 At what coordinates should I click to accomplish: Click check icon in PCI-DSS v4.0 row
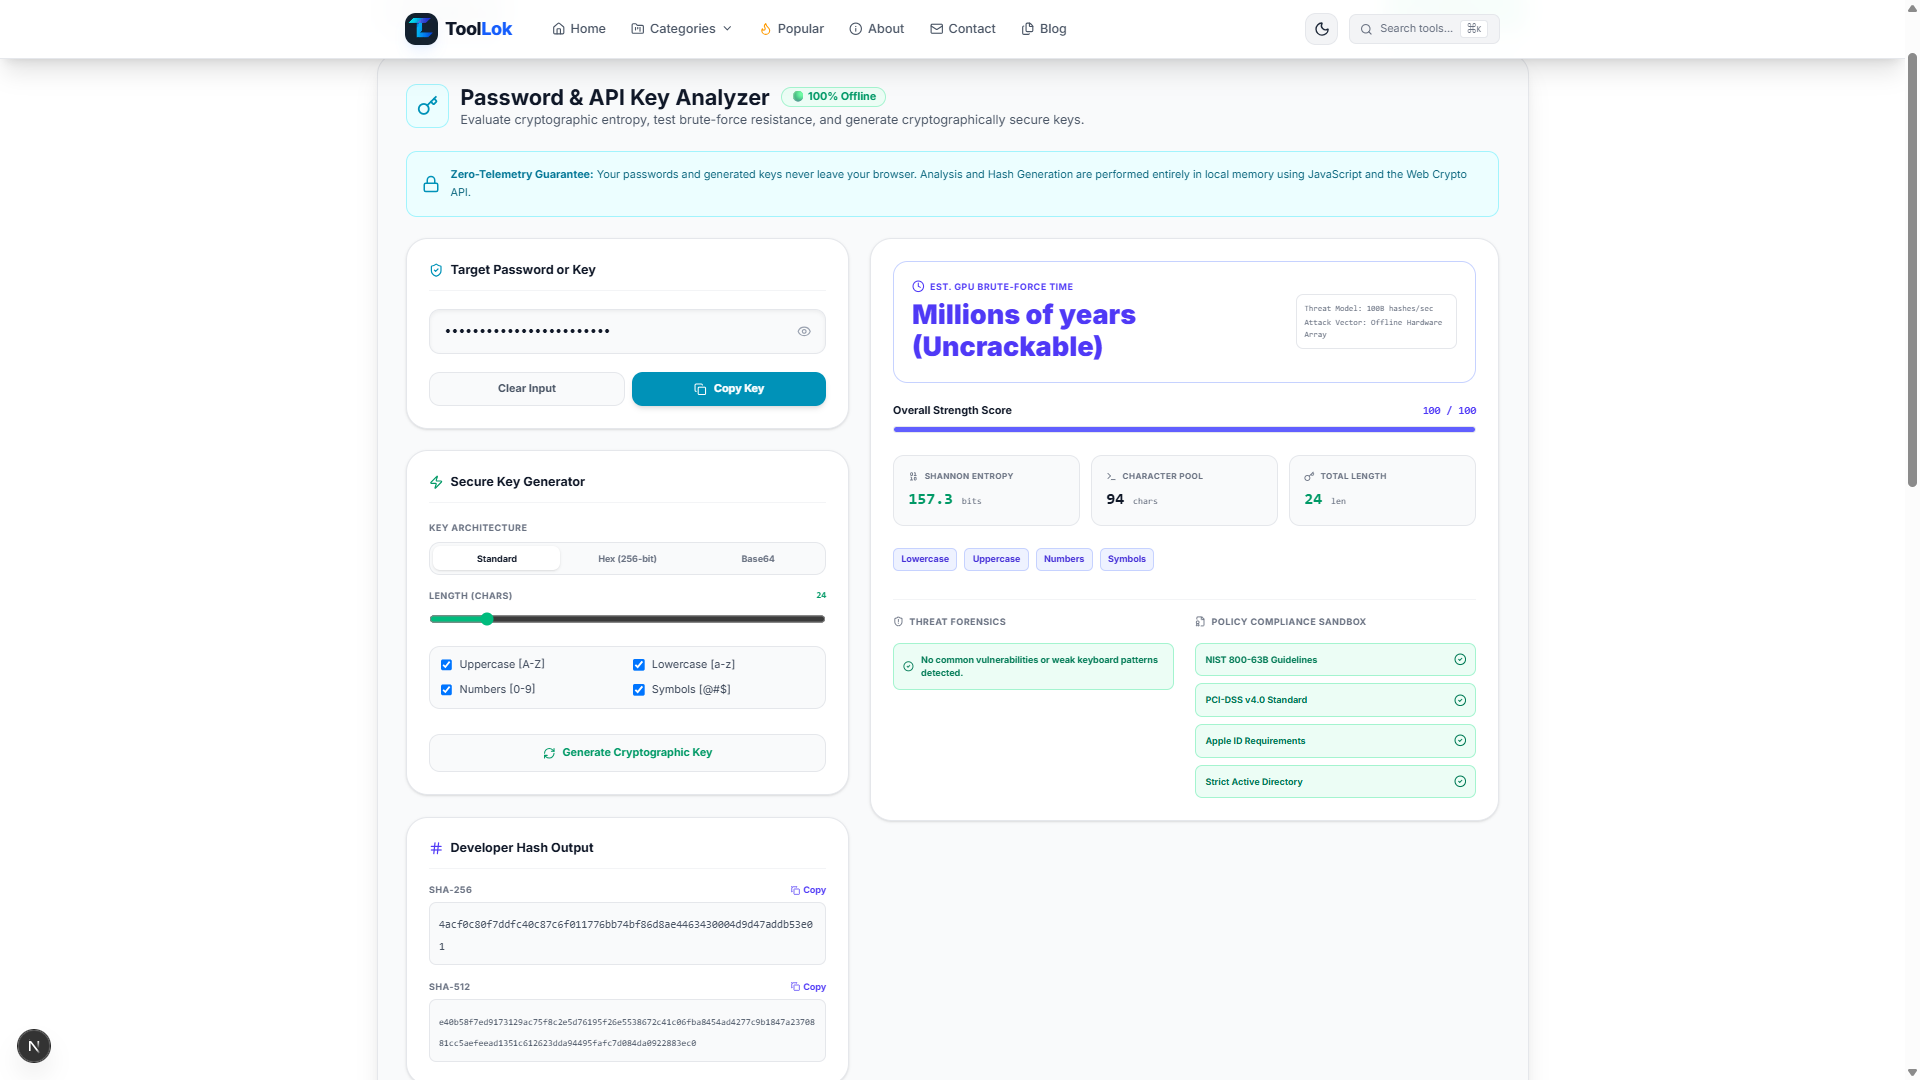(x=1460, y=701)
